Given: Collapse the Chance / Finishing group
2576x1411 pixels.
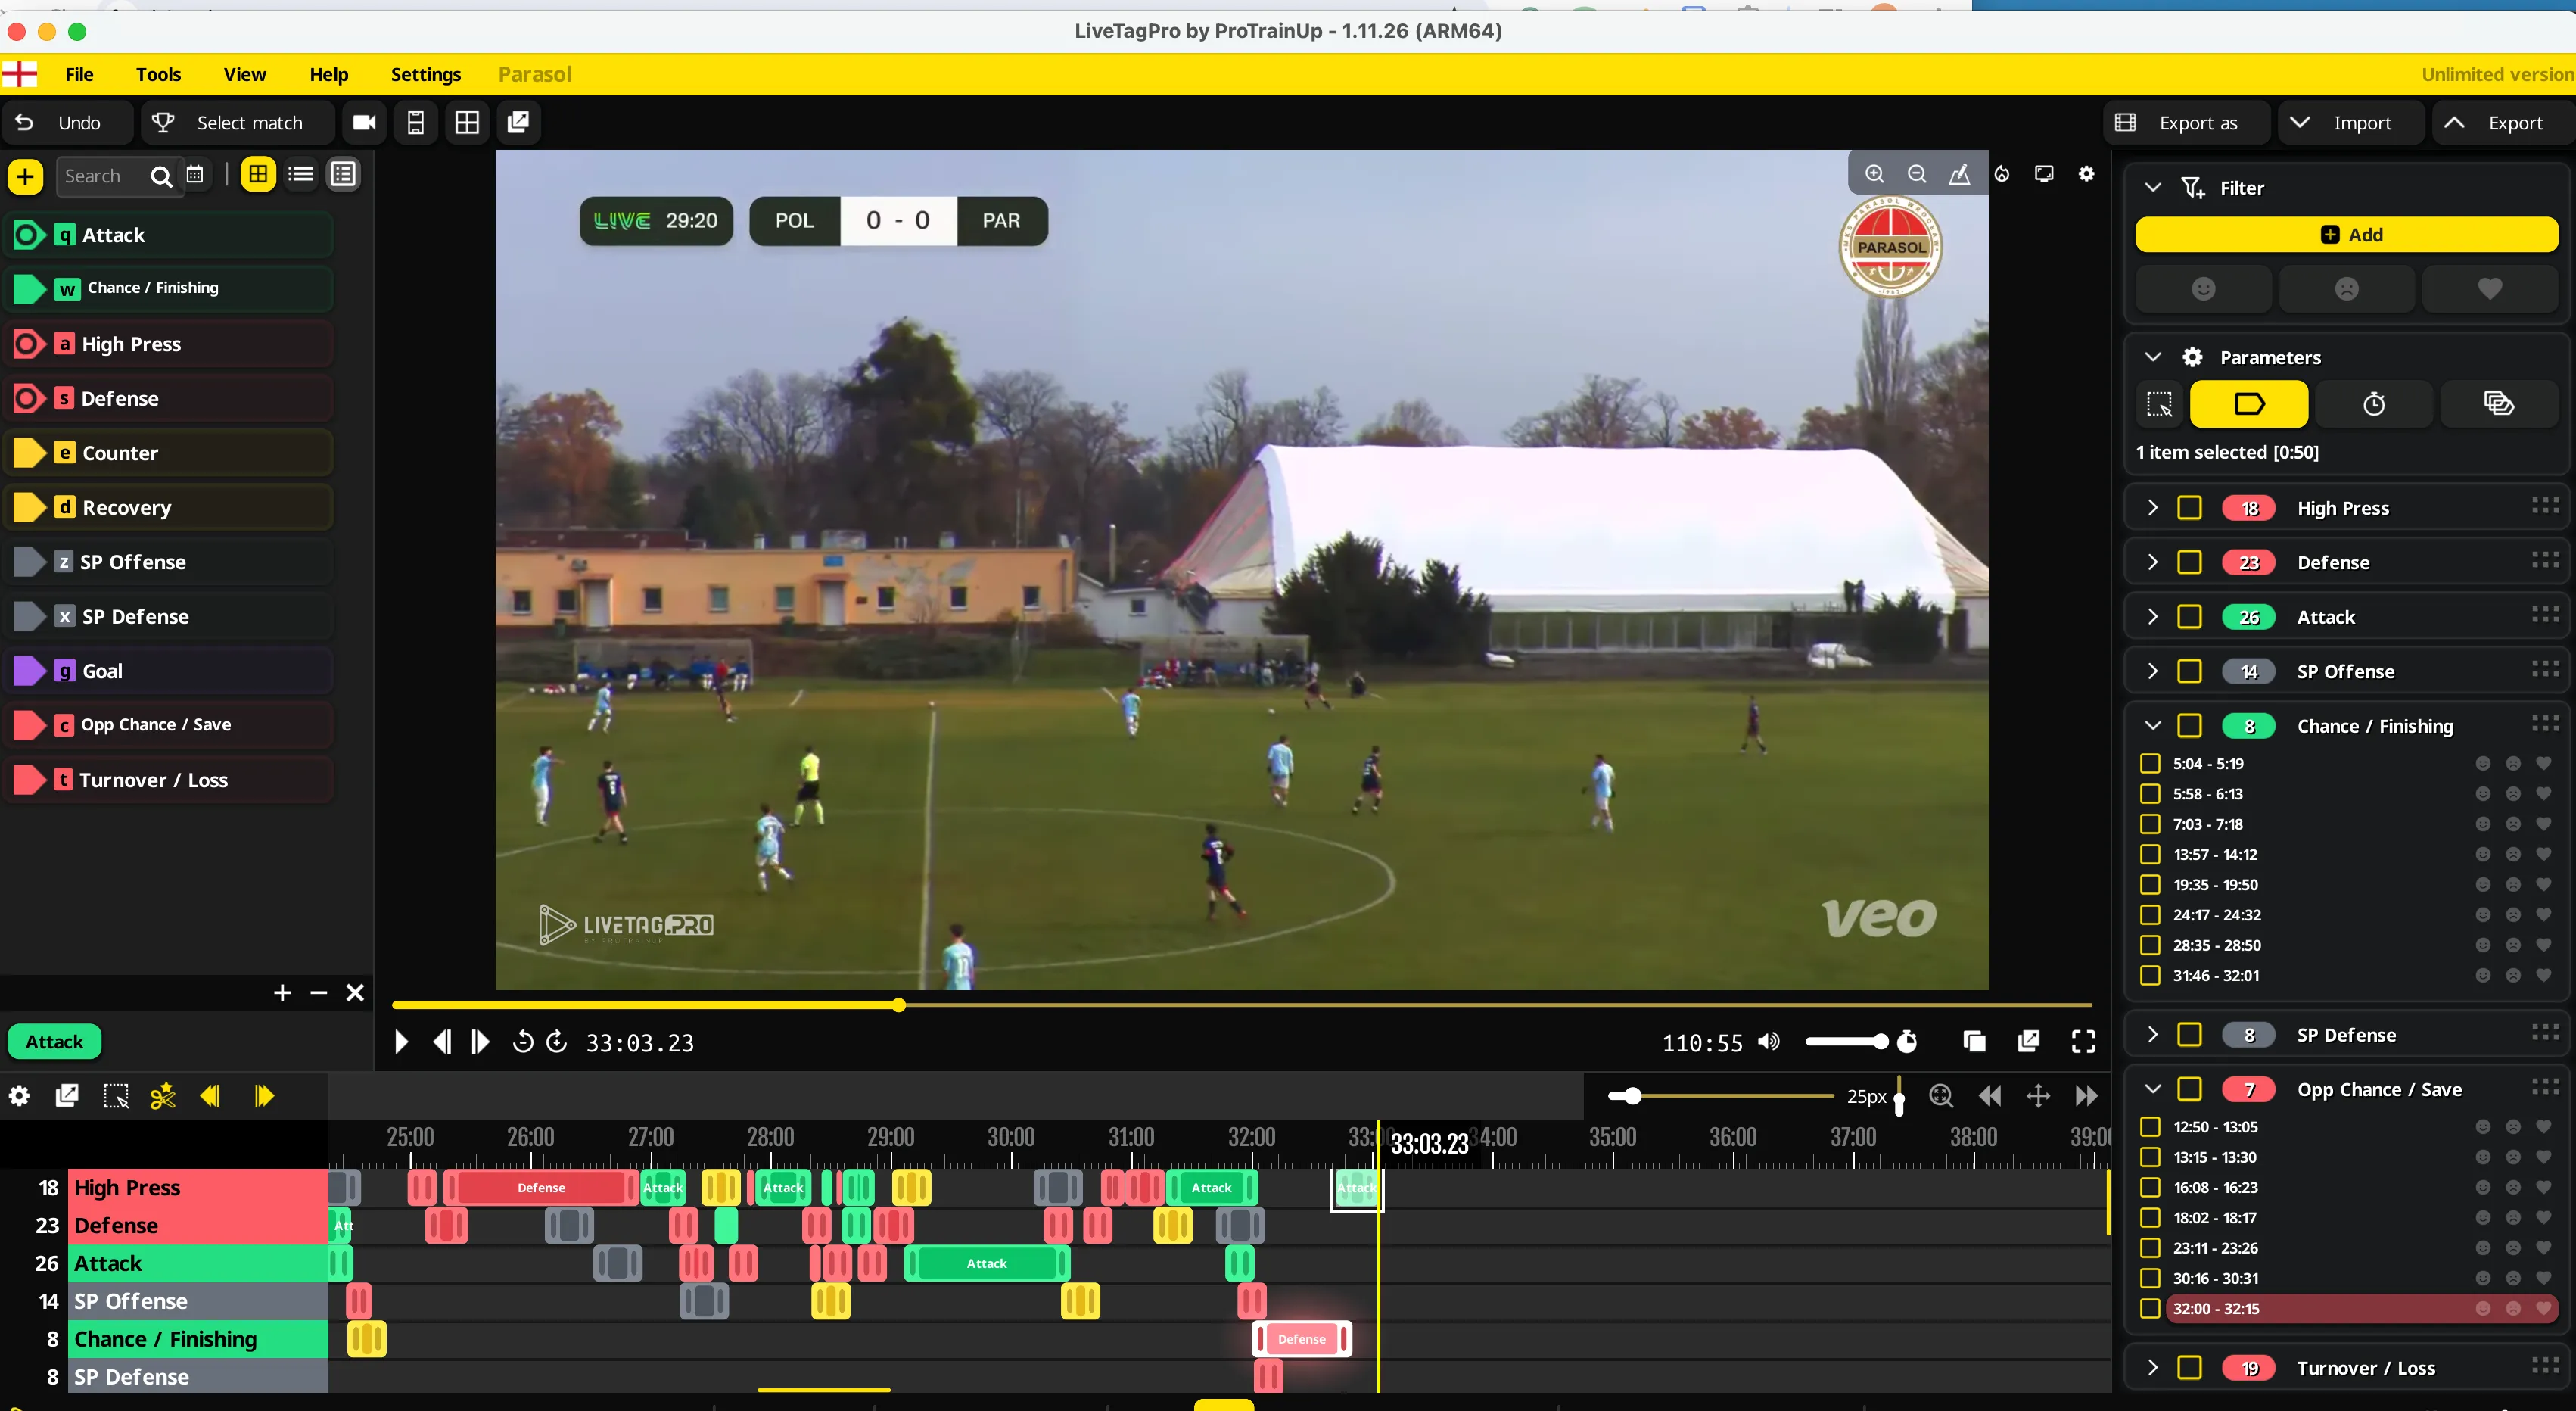Looking at the screenshot, I should [2153, 726].
